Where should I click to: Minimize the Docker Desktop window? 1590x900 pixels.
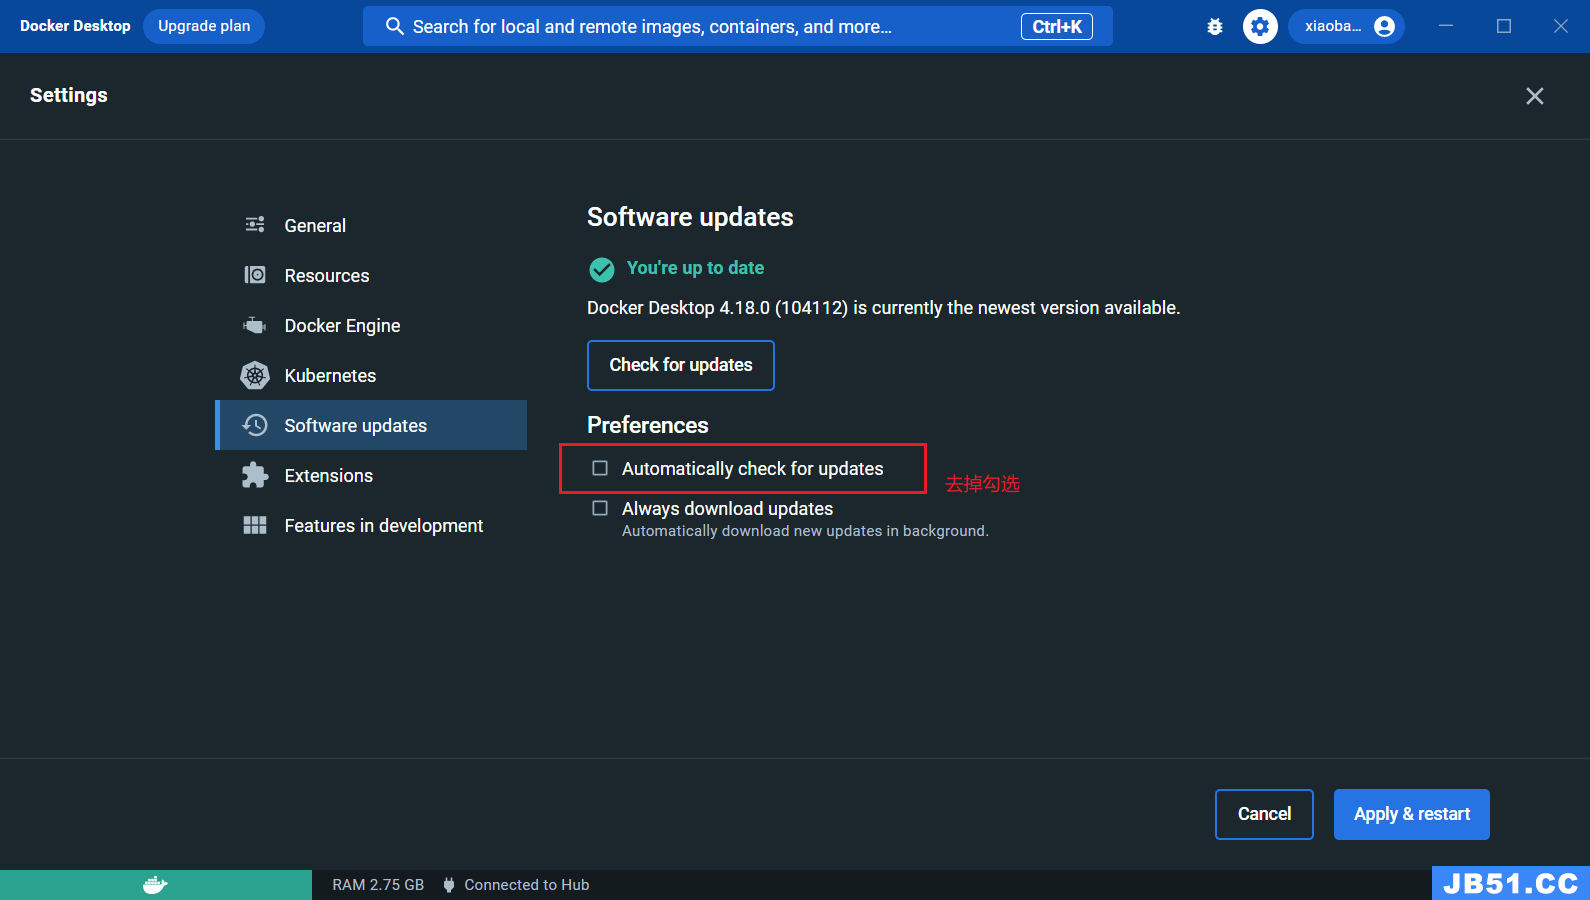point(1446,26)
